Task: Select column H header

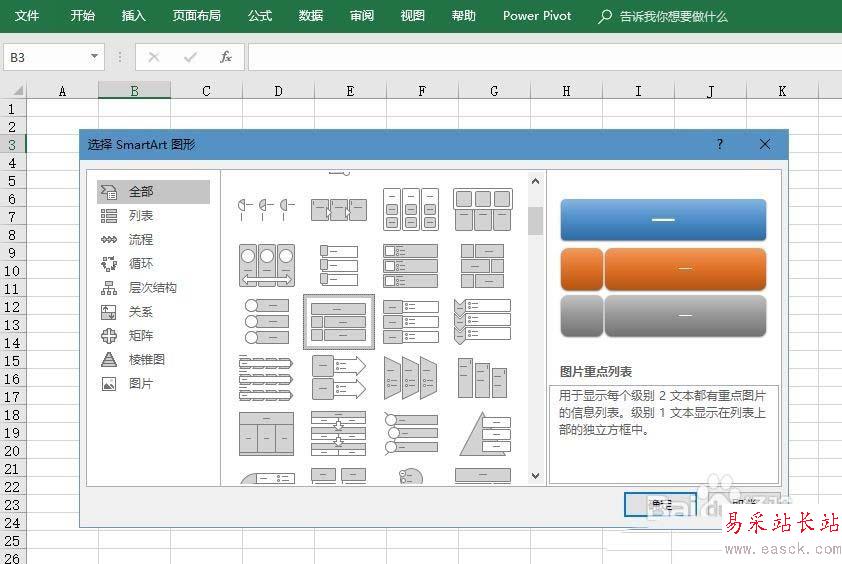Action: [x=566, y=91]
